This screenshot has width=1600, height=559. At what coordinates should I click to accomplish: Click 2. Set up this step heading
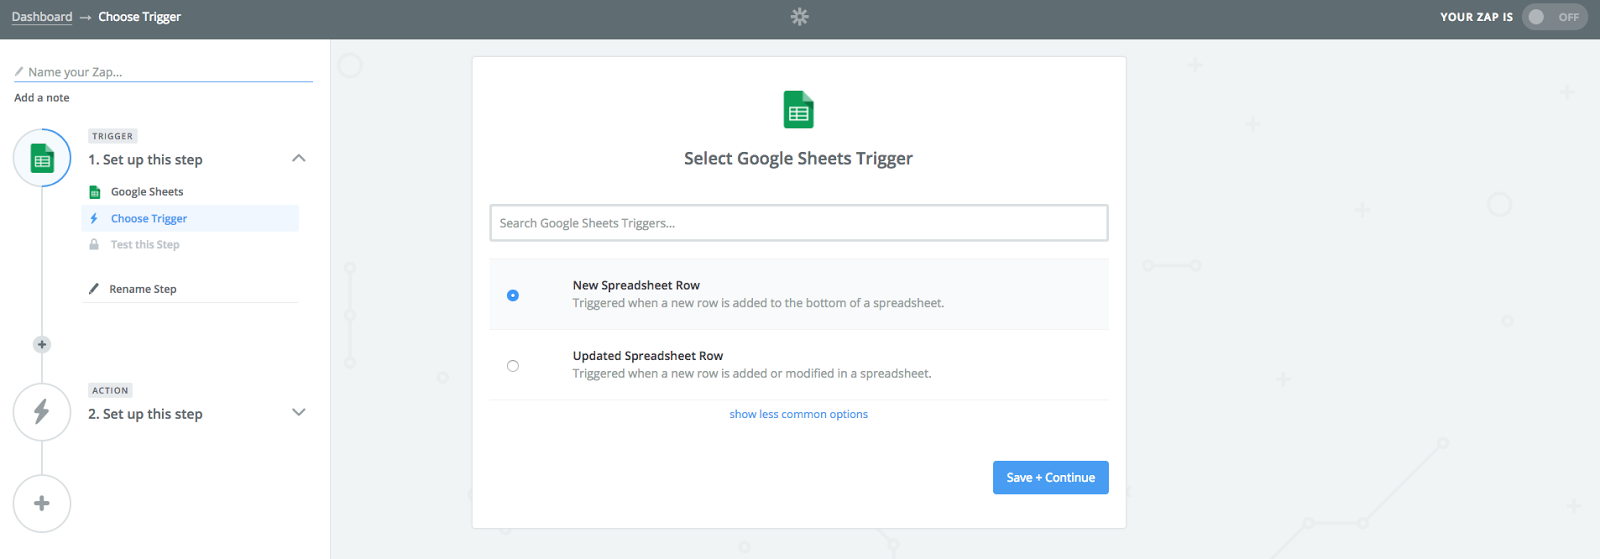click(x=145, y=414)
